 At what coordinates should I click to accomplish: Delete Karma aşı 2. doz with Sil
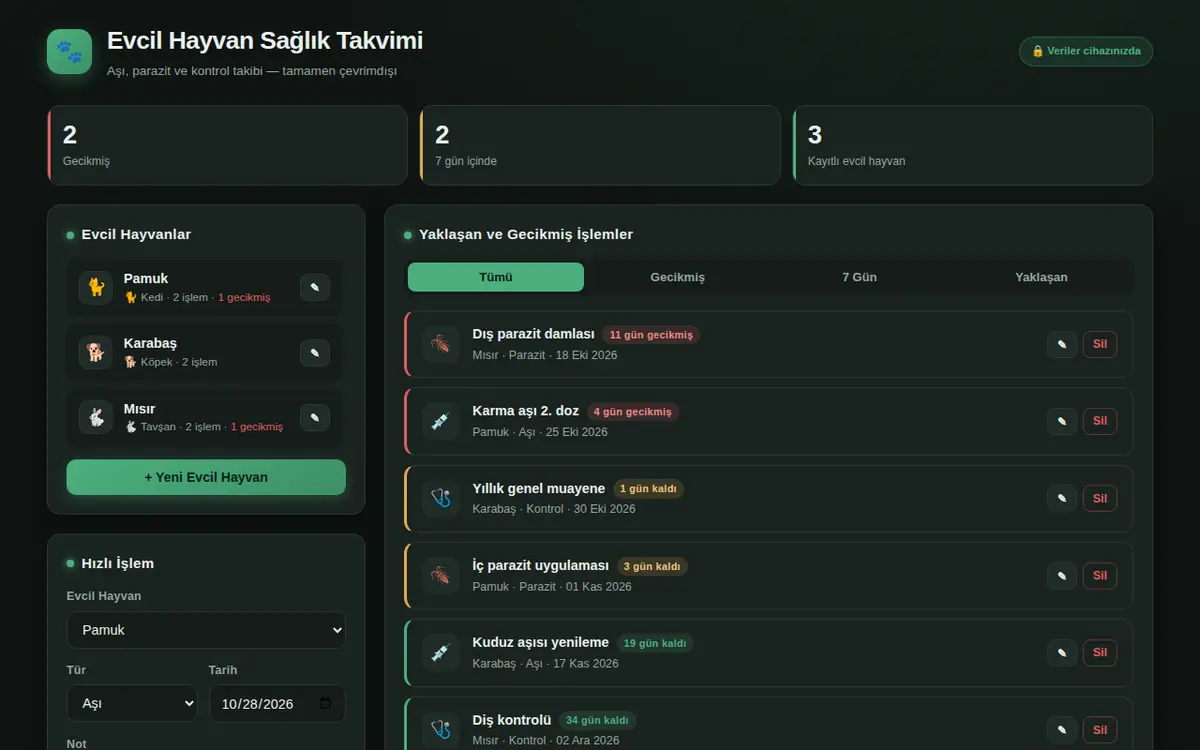tap(1100, 421)
